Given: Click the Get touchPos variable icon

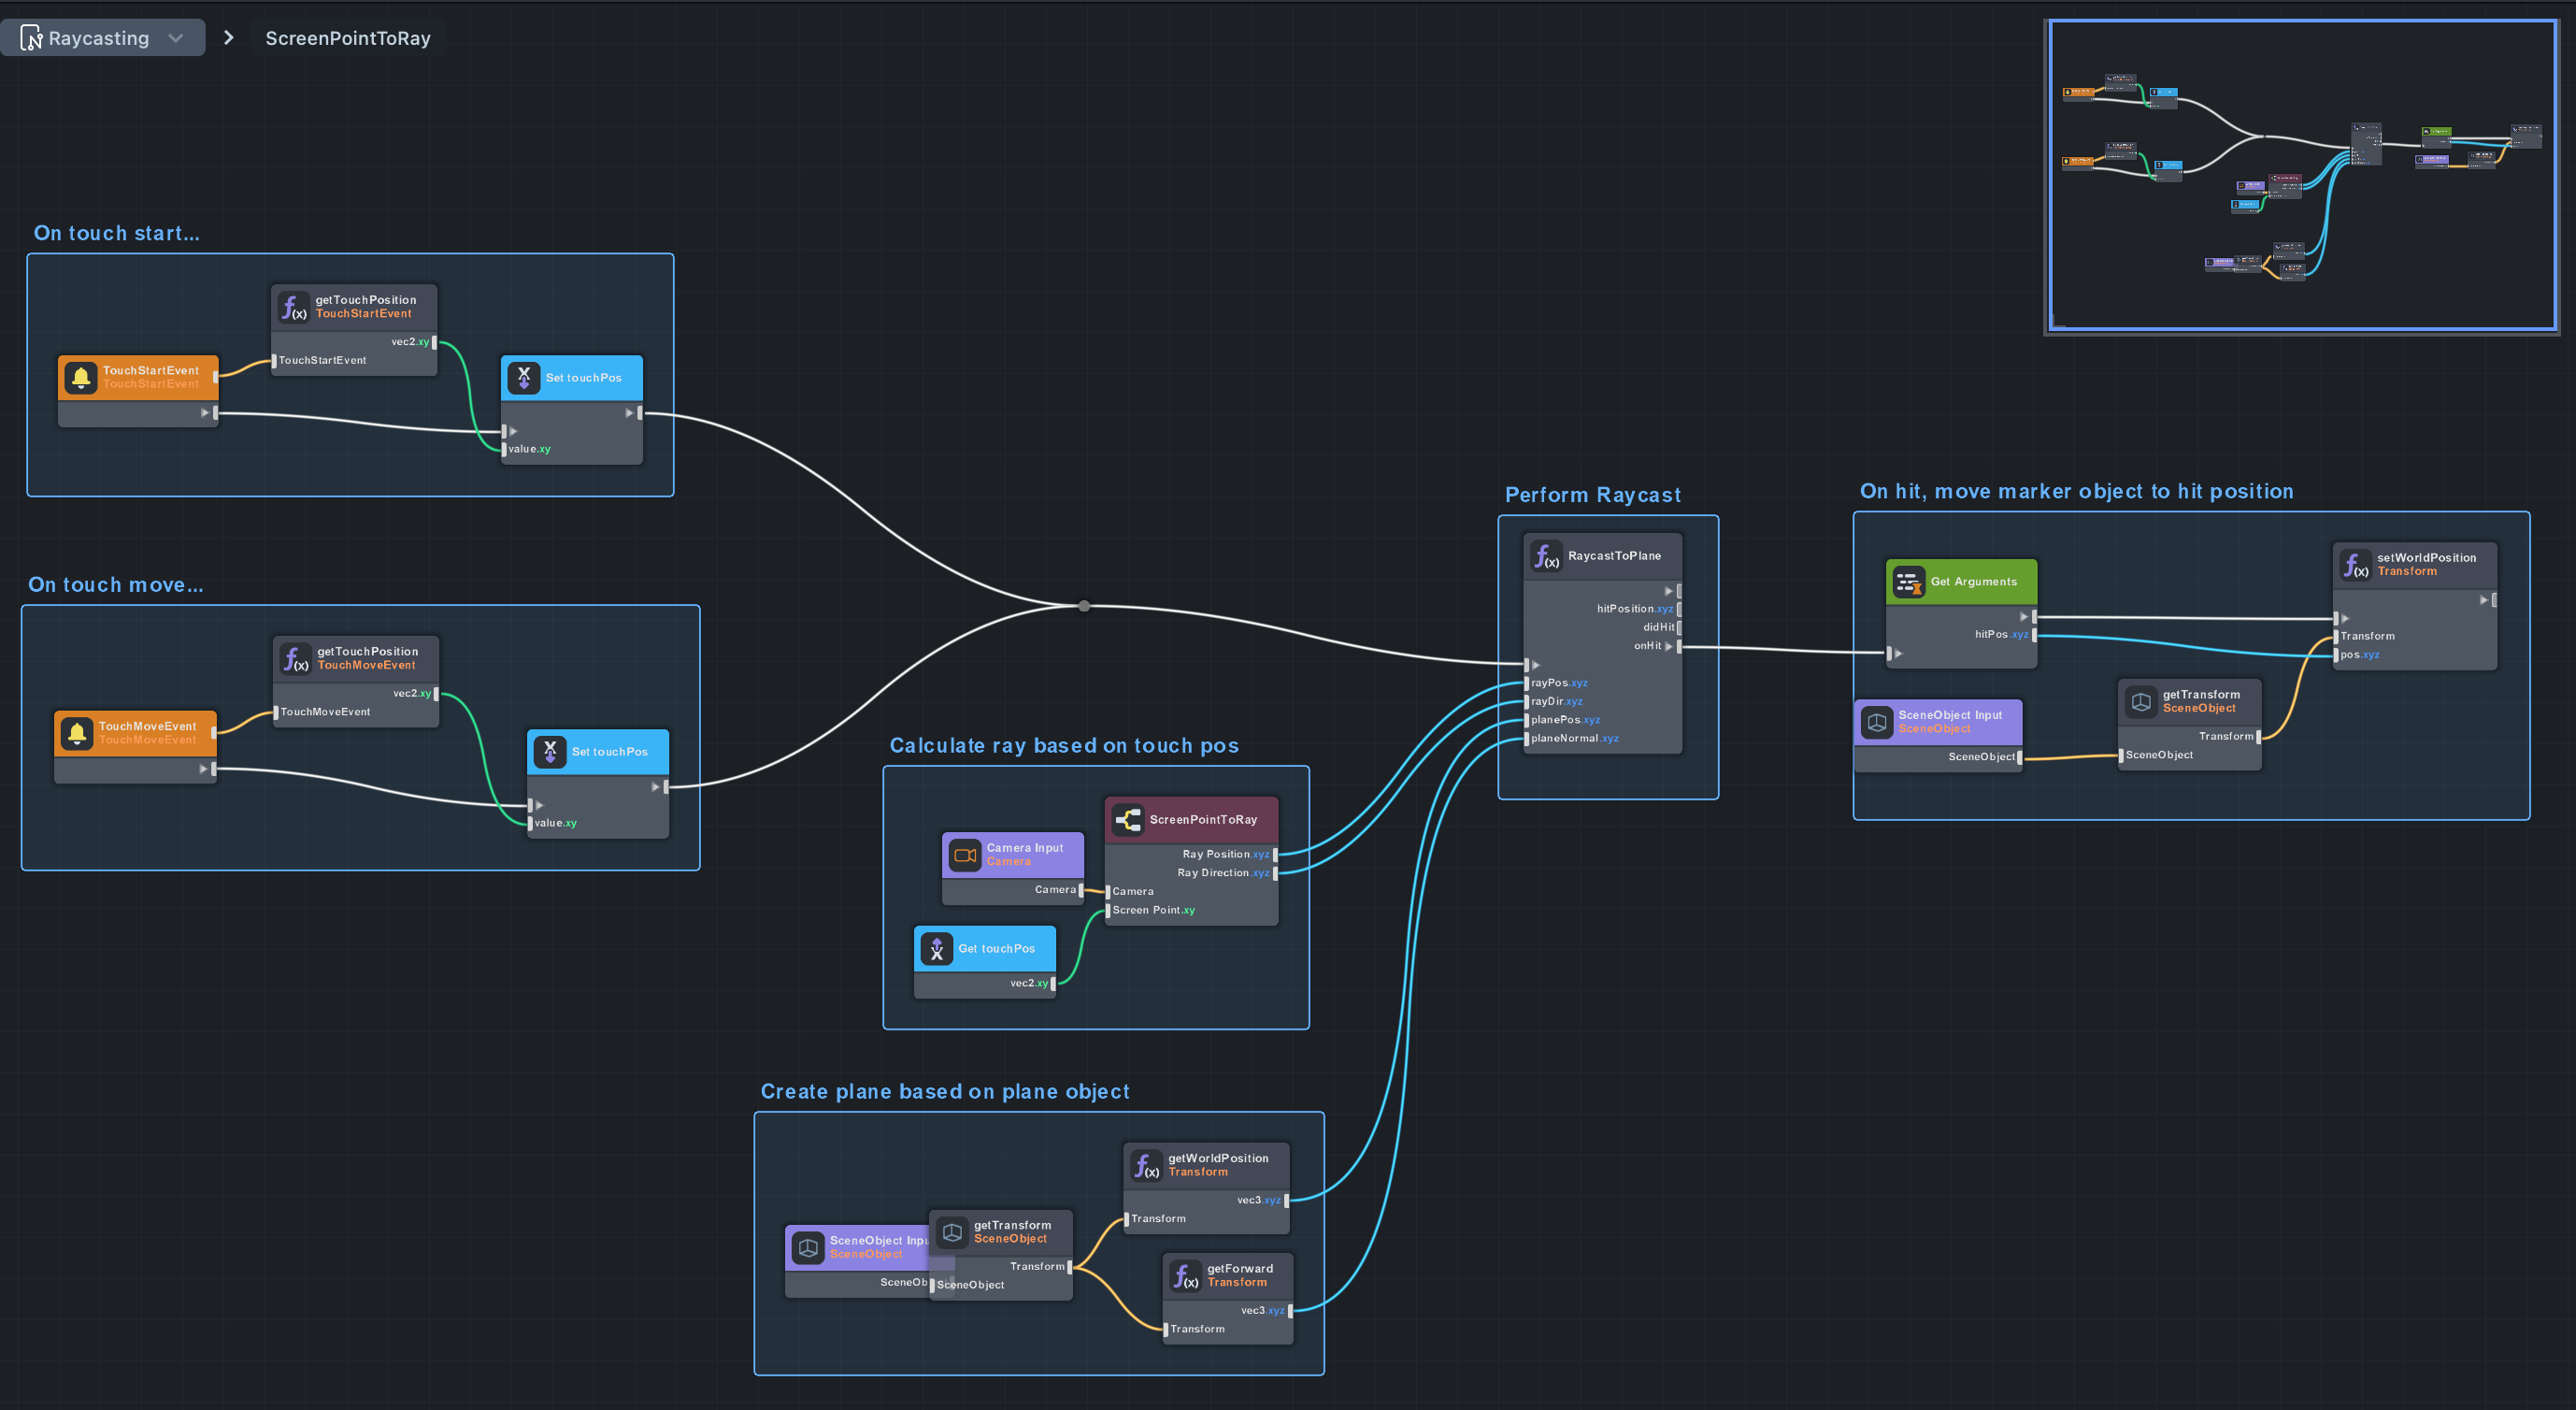Looking at the screenshot, I should 937,949.
